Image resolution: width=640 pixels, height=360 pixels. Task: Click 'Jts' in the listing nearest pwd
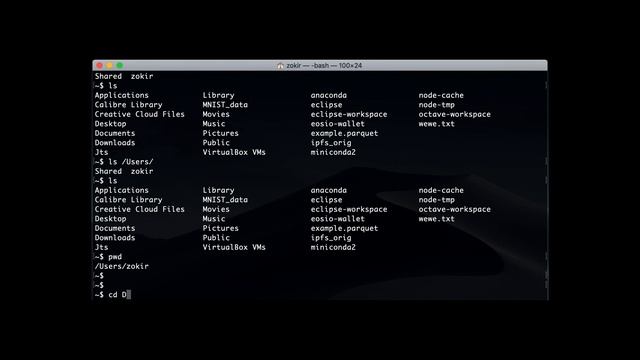(x=101, y=247)
